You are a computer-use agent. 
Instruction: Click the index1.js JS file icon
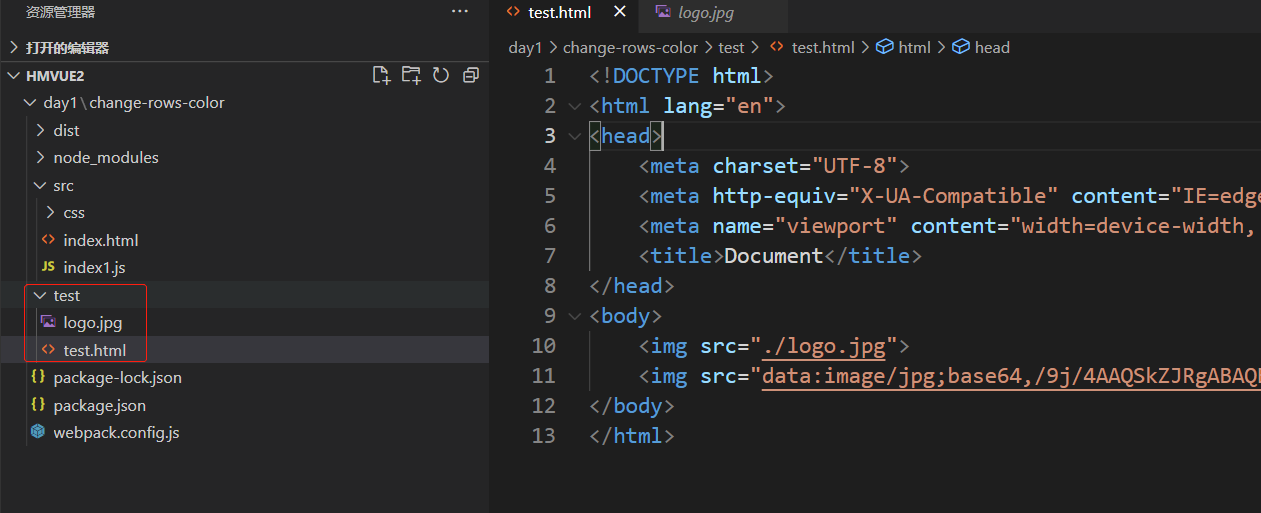(47, 267)
